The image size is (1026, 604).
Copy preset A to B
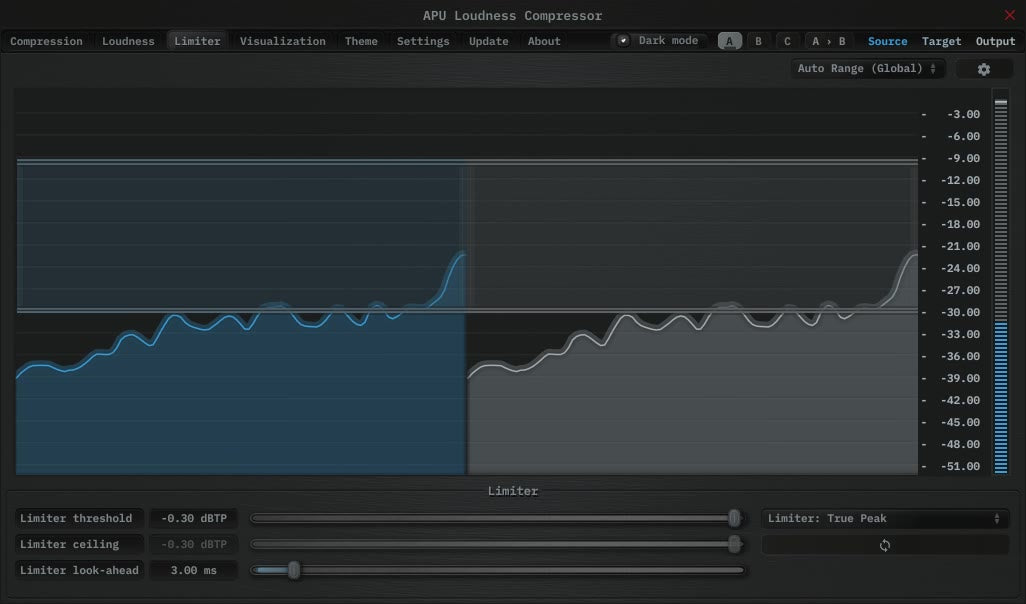828,41
